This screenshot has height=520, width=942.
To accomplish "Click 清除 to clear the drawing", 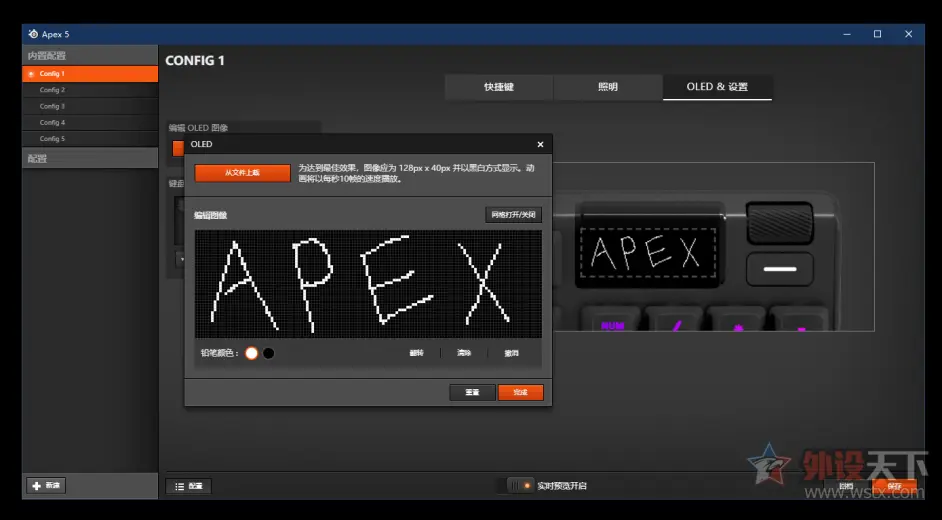I will [x=464, y=353].
